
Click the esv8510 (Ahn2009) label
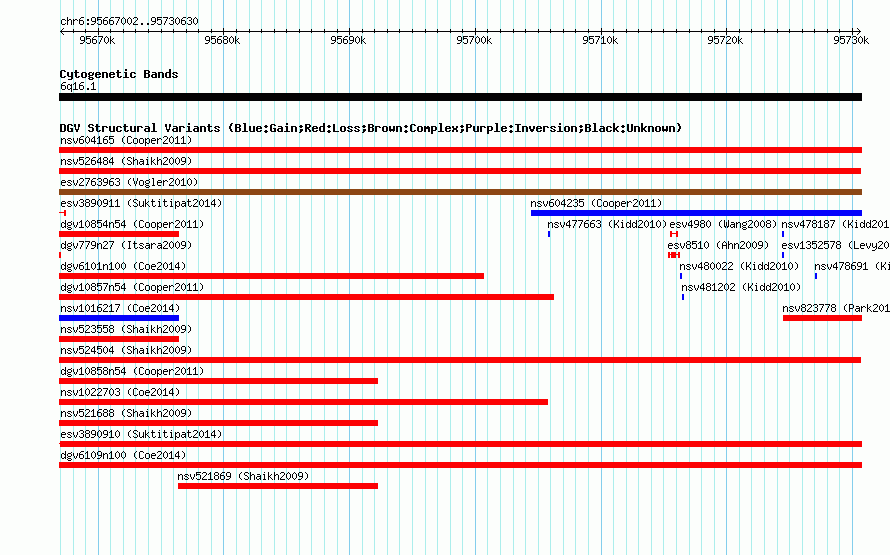tap(718, 245)
